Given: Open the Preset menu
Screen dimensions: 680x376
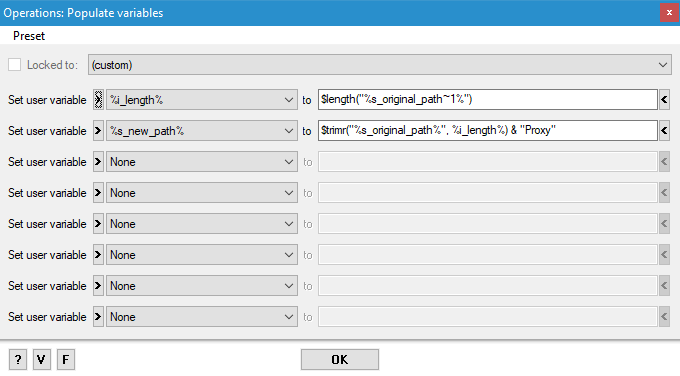Looking at the screenshot, I should click(29, 36).
